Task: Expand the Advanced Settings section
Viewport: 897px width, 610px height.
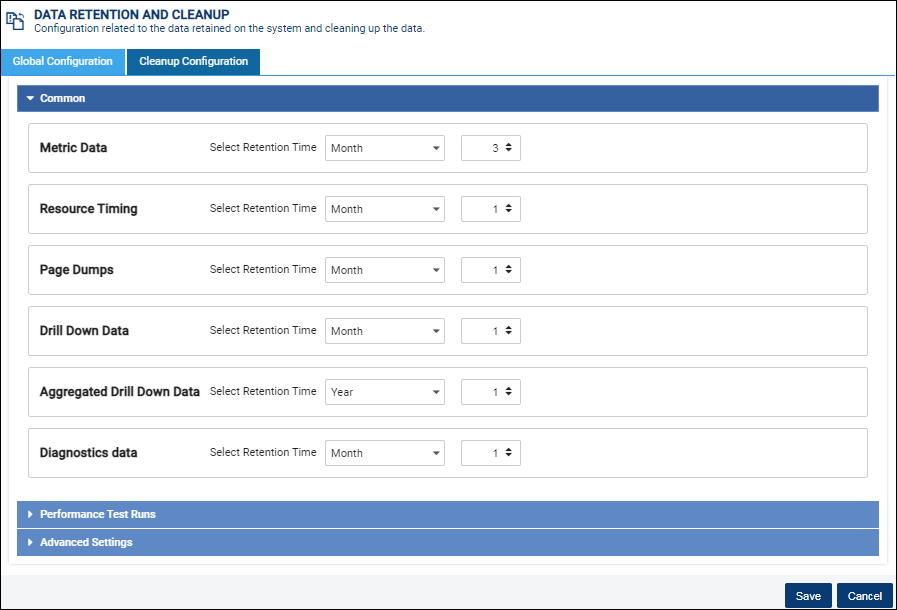Action: (x=448, y=542)
